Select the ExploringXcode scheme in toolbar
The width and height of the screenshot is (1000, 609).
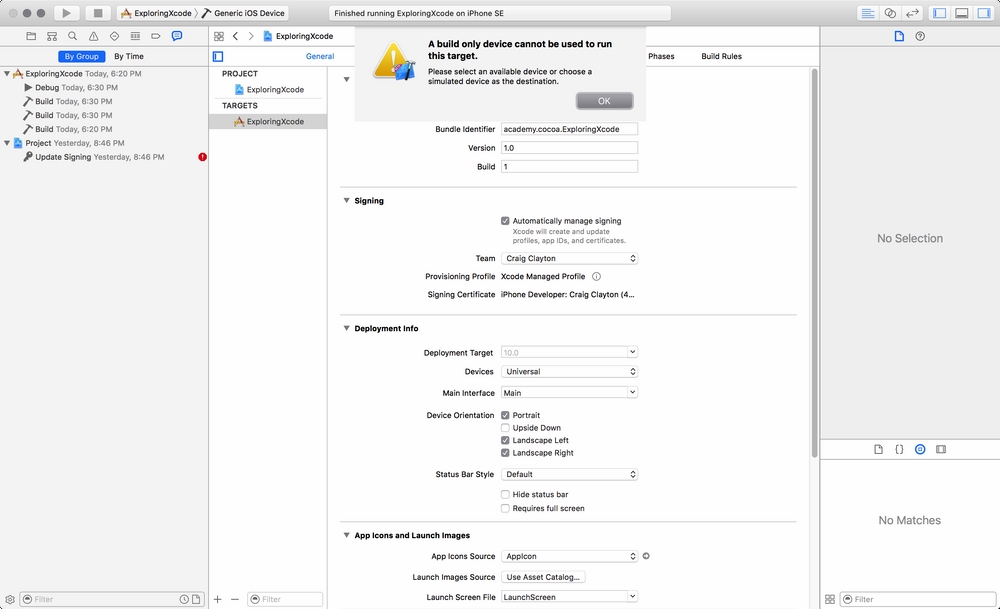click(x=156, y=13)
